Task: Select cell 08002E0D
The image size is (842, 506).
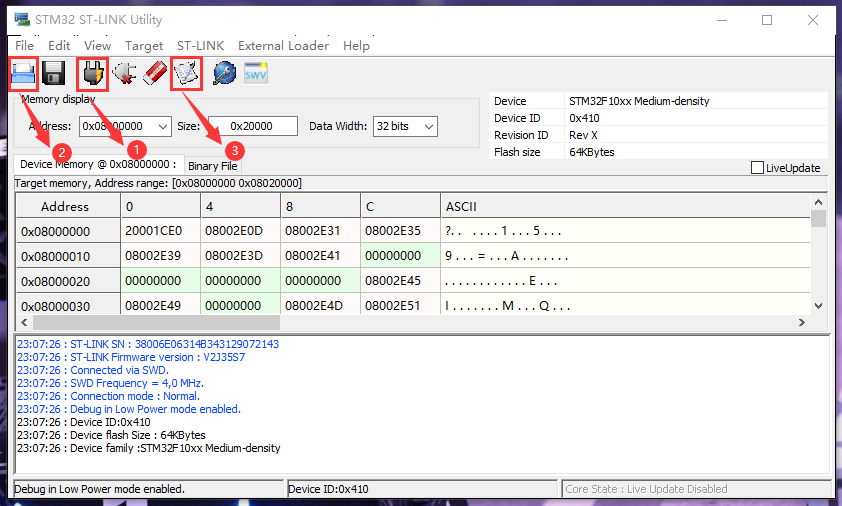Action: [x=241, y=231]
